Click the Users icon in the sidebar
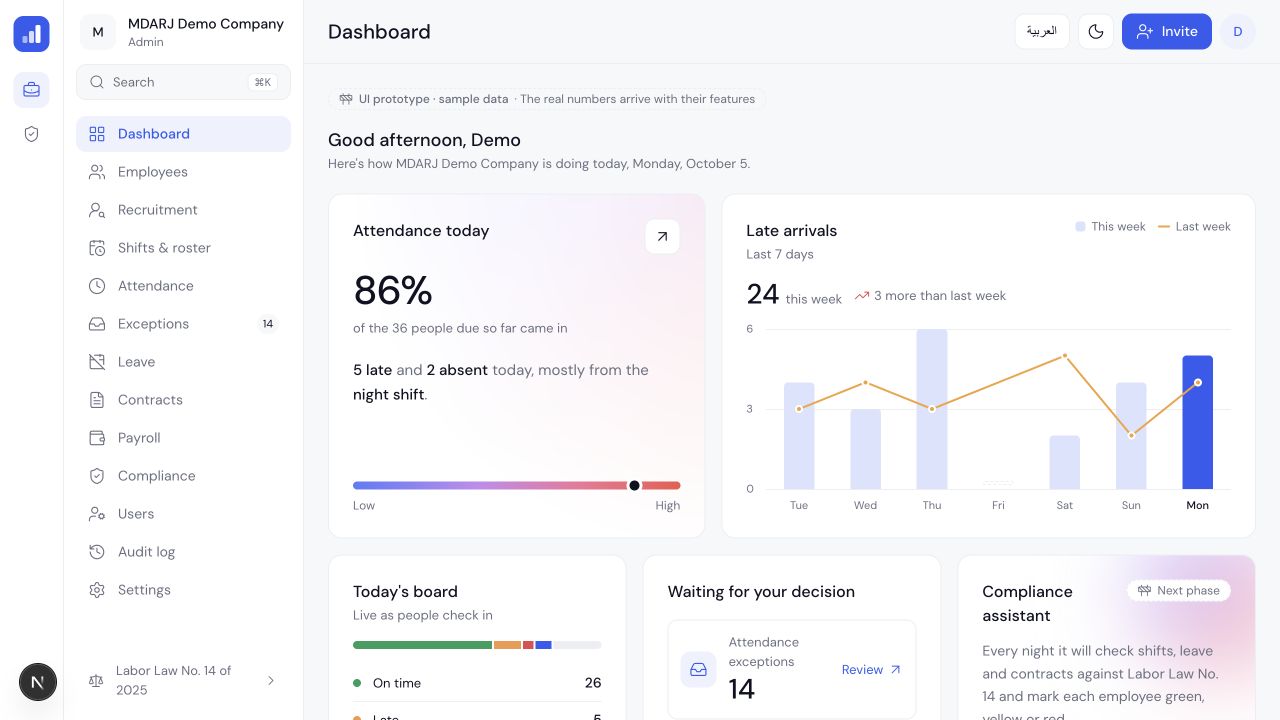 point(97,514)
